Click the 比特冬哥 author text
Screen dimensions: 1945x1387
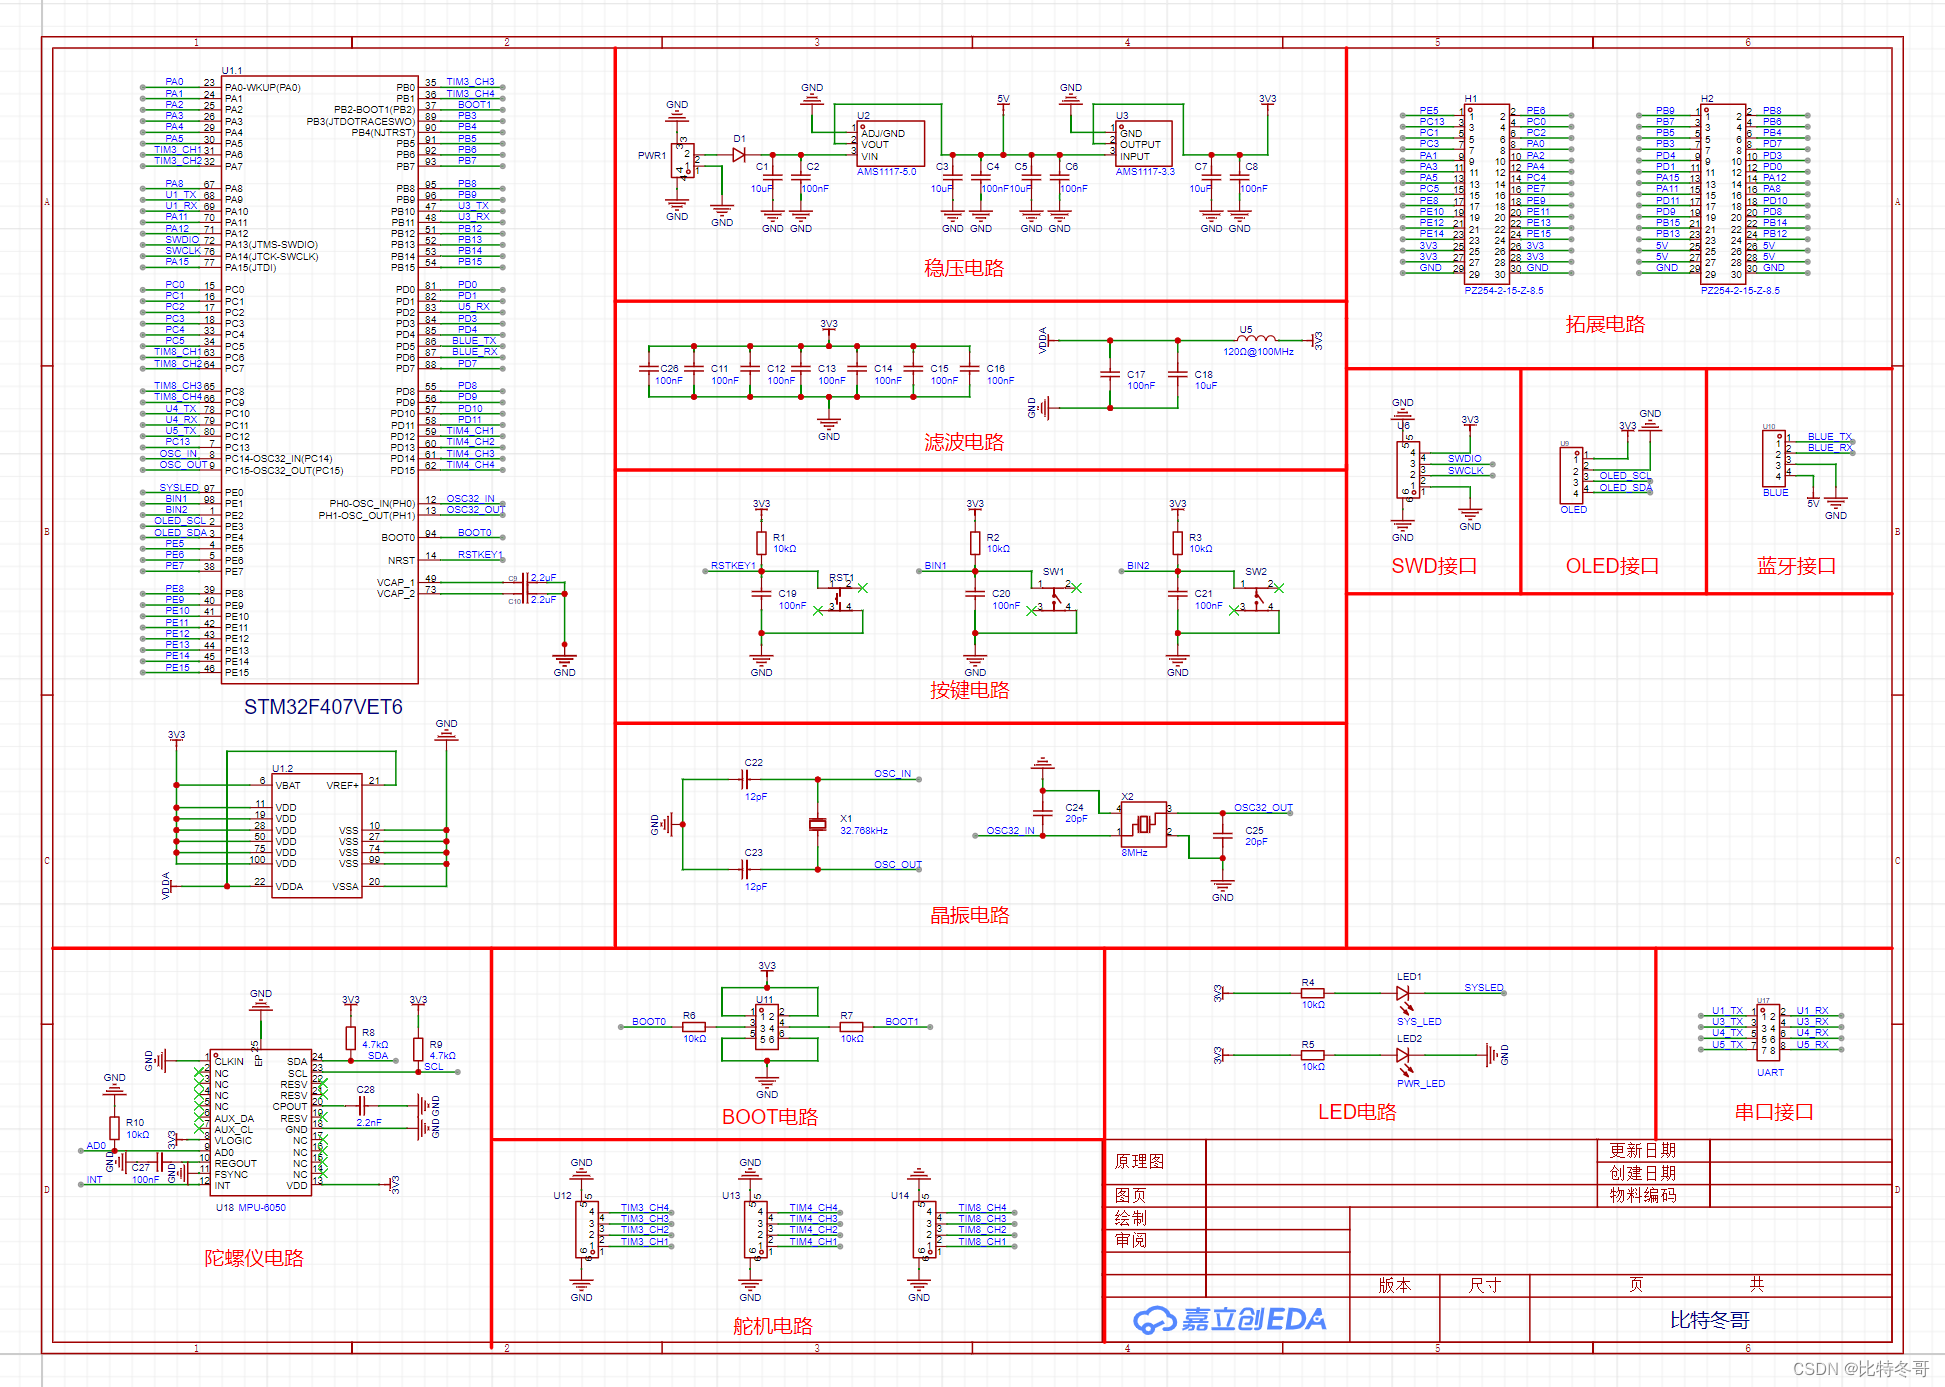[x=1709, y=1320]
